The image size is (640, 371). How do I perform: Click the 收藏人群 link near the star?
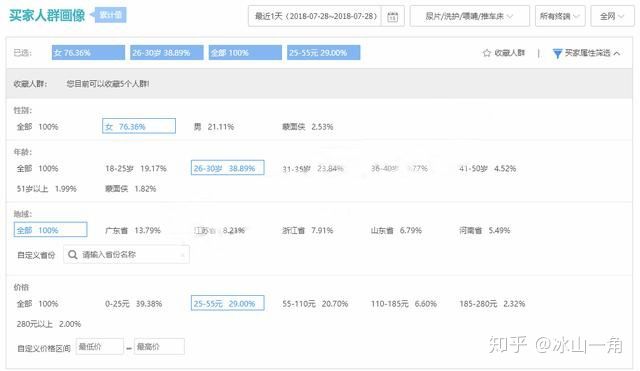(x=509, y=53)
